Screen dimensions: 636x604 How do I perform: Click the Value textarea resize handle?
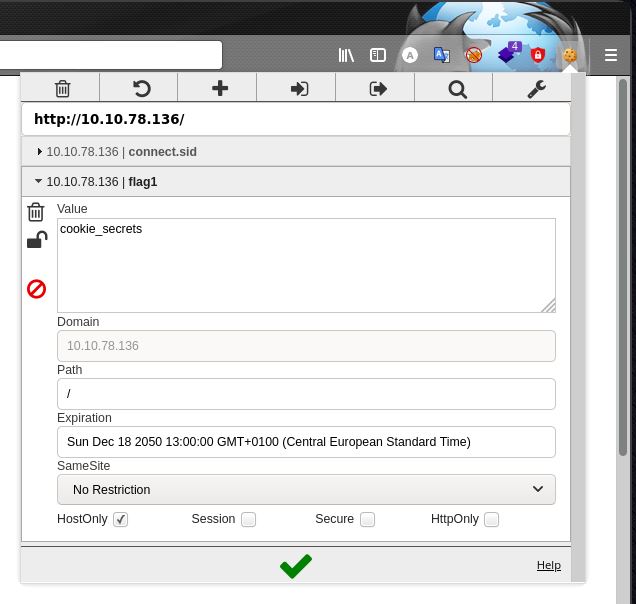(x=548, y=306)
